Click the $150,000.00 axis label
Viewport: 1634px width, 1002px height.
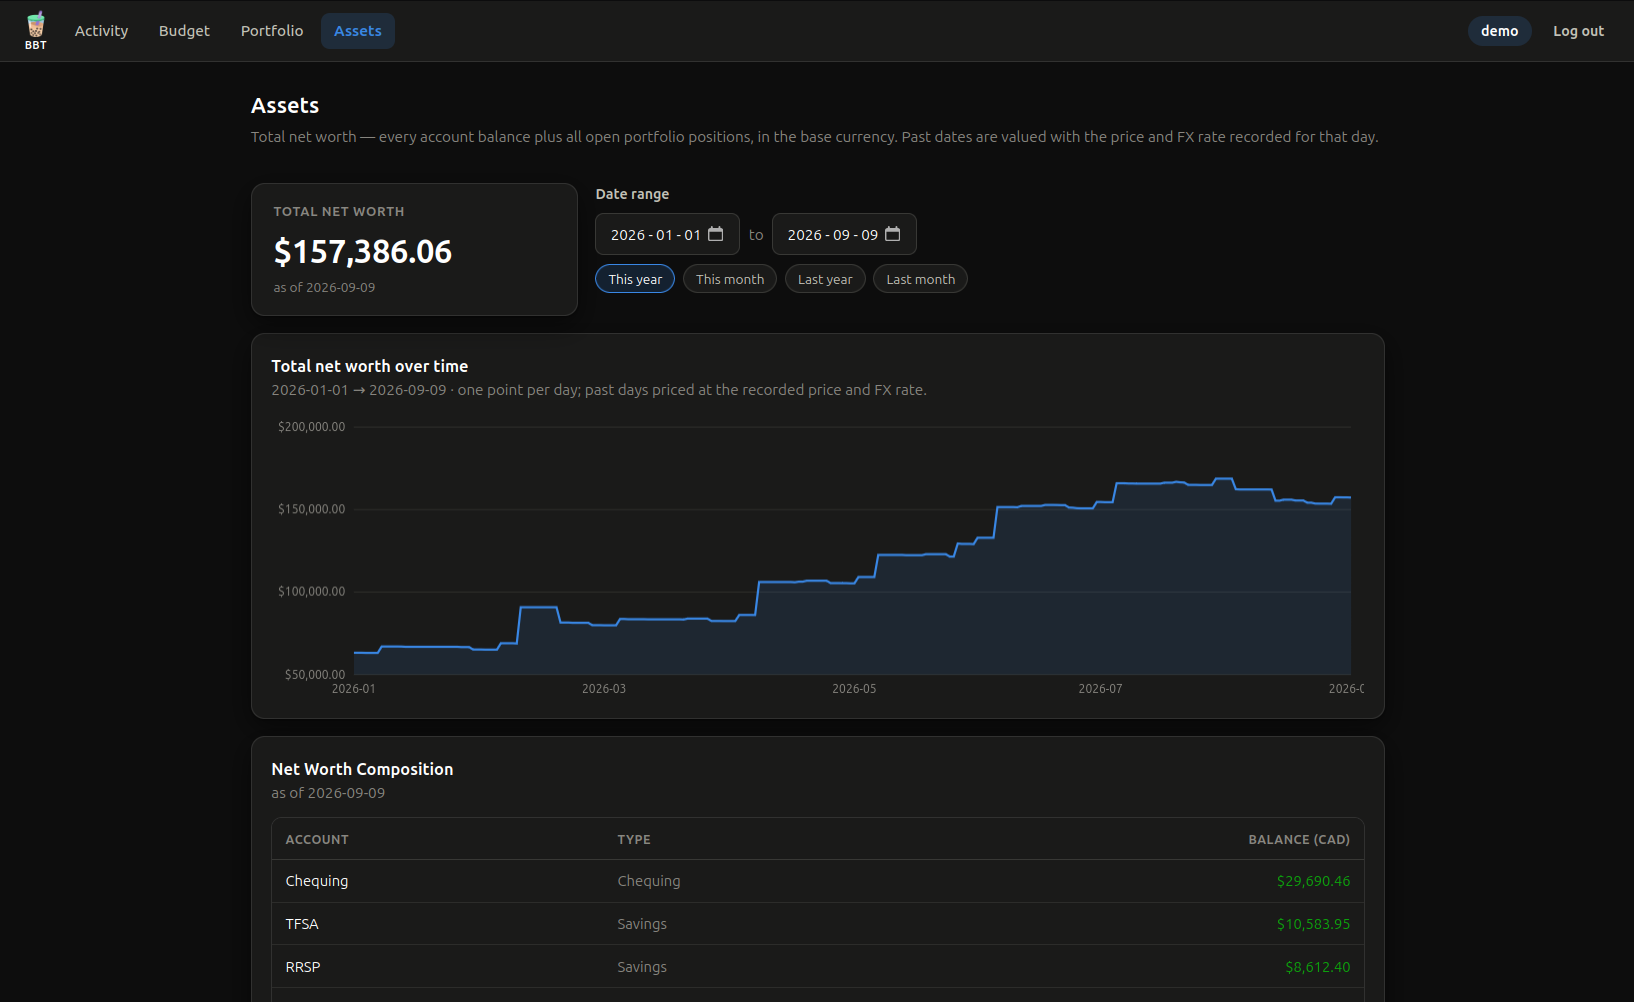click(311, 509)
